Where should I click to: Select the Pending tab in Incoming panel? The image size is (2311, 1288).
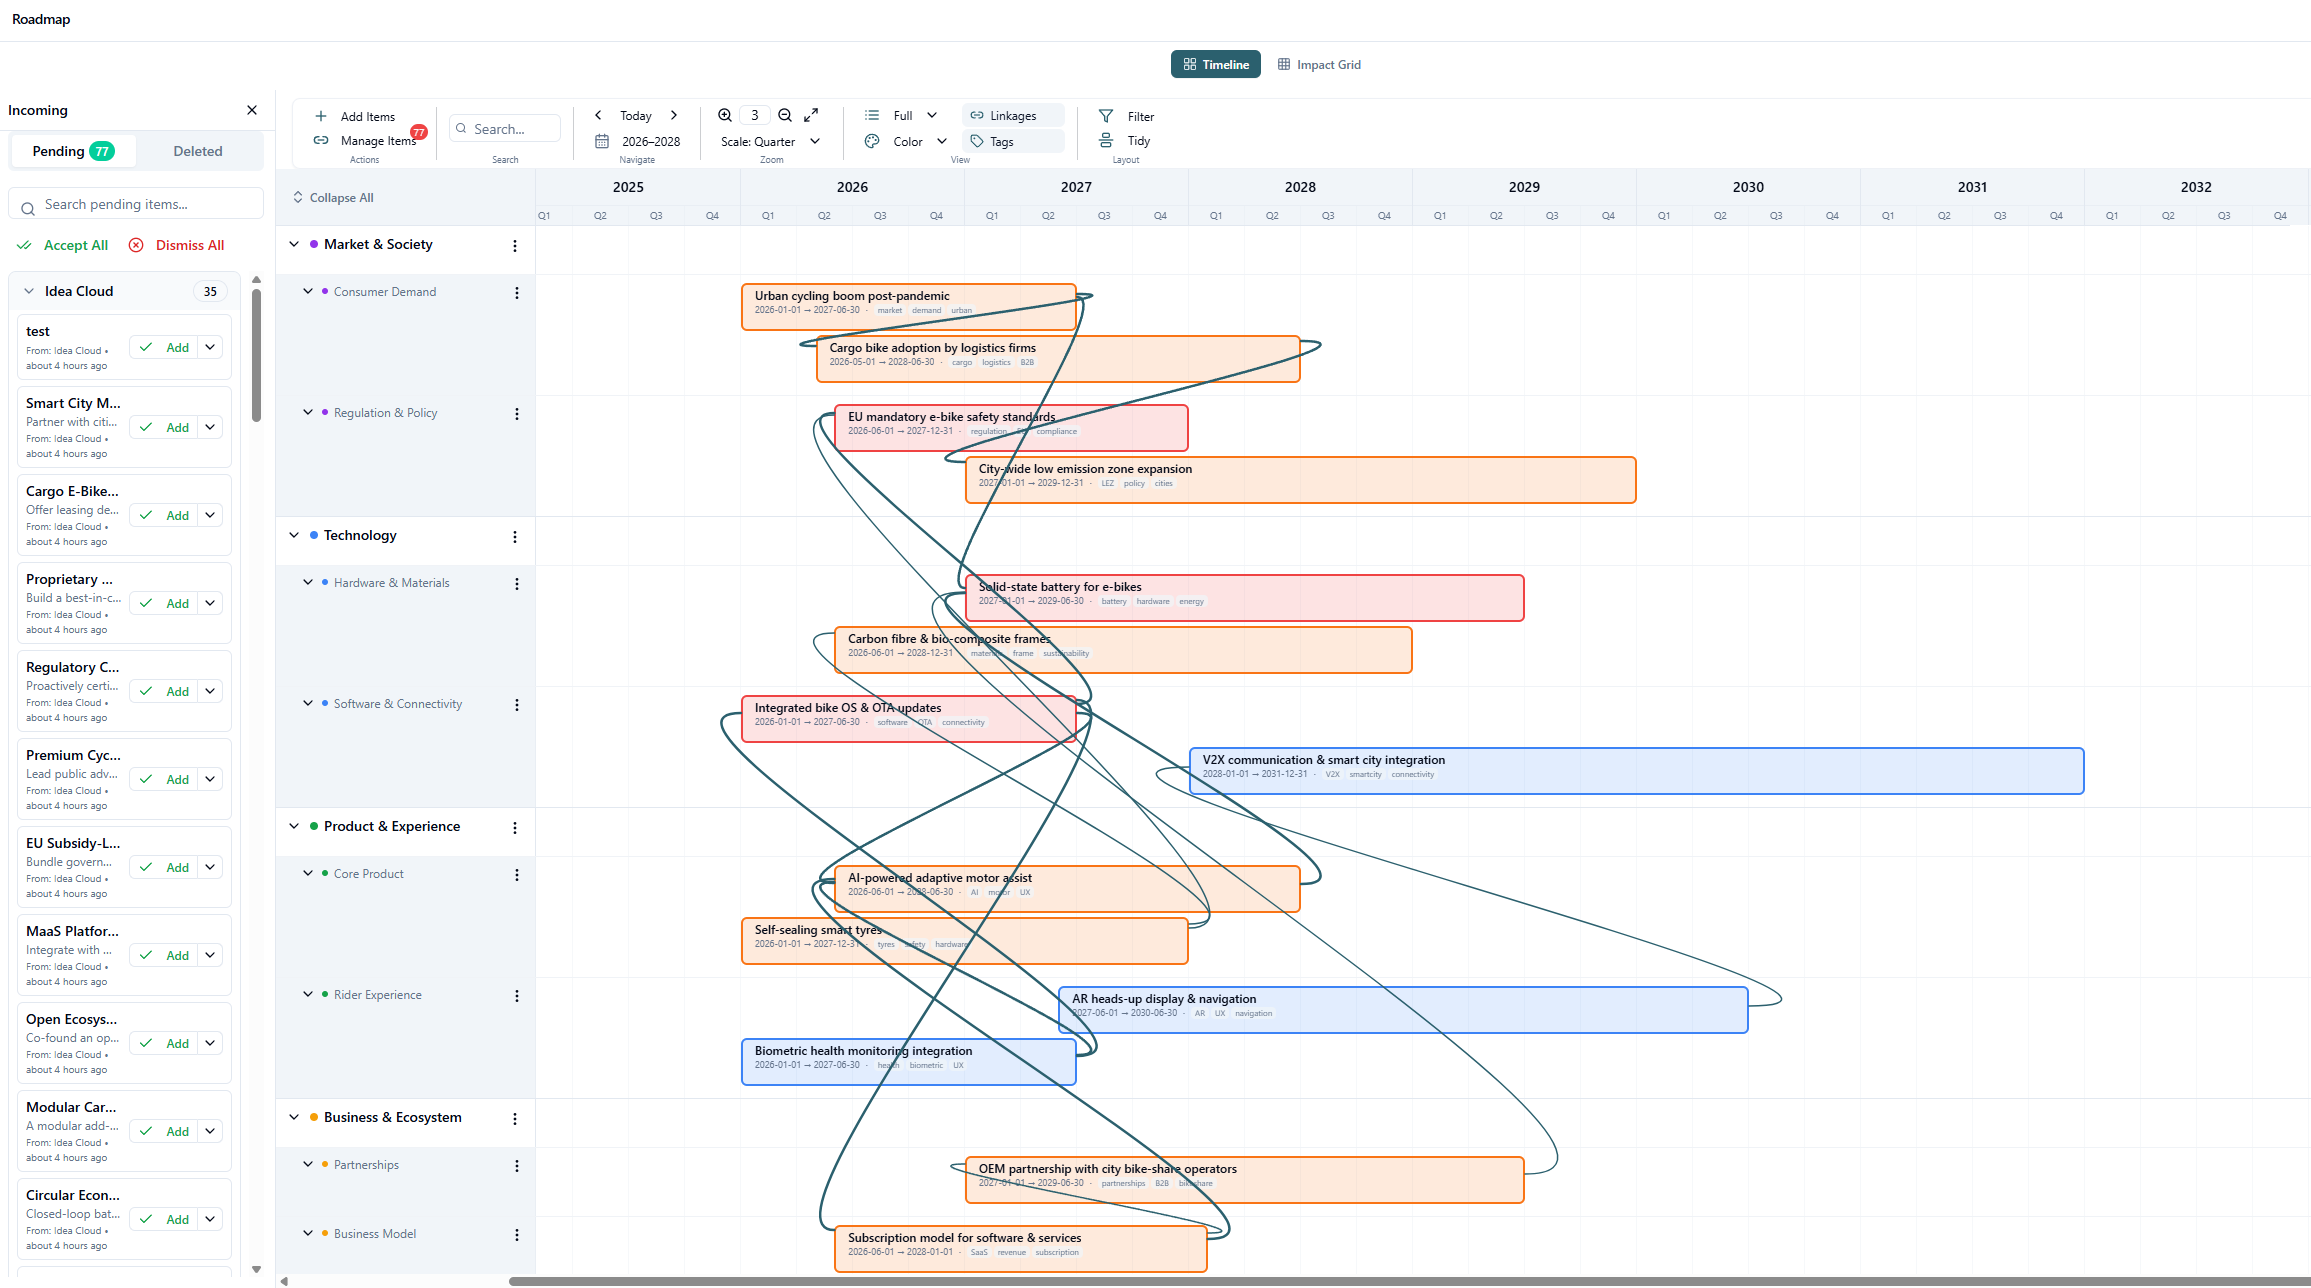pyautogui.click(x=73, y=150)
